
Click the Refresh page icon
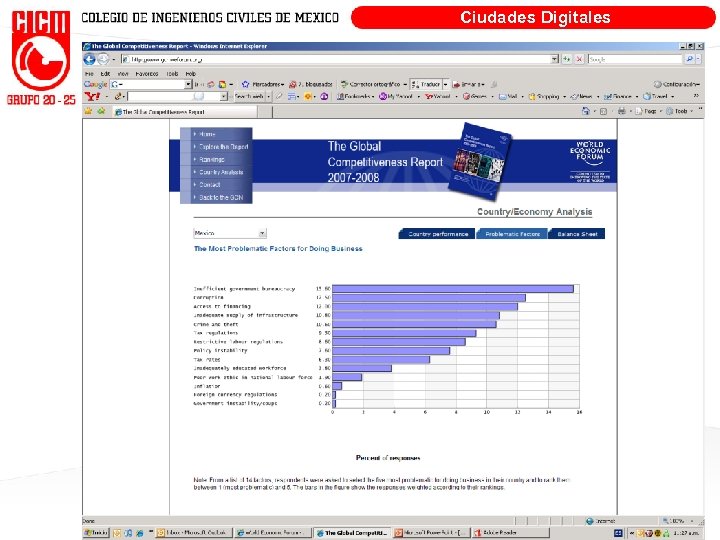(567, 59)
